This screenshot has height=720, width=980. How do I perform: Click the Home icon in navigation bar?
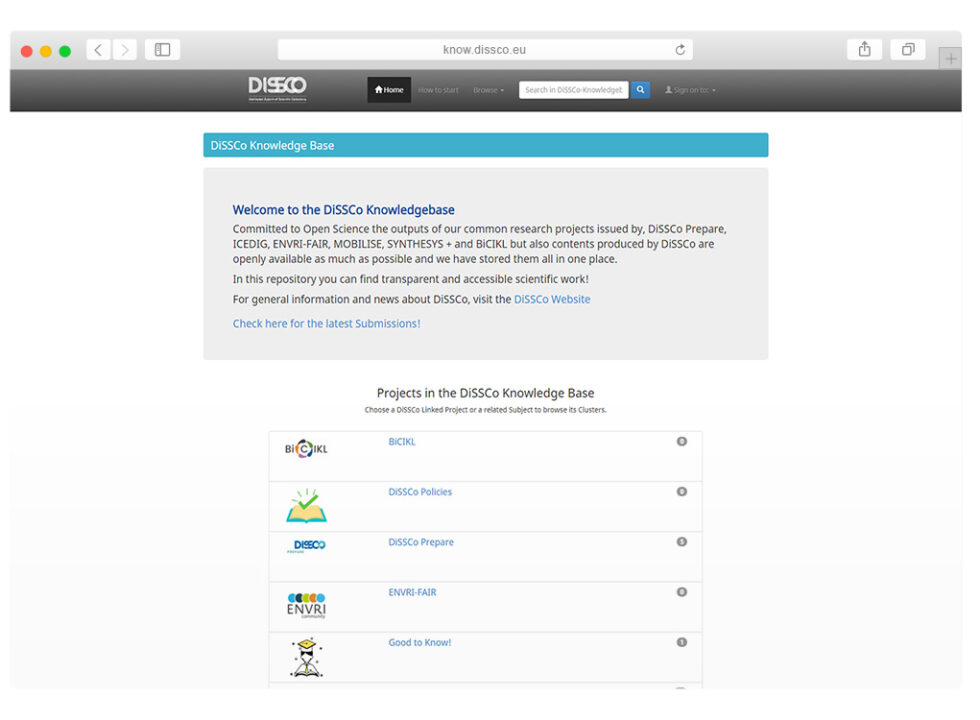377,89
